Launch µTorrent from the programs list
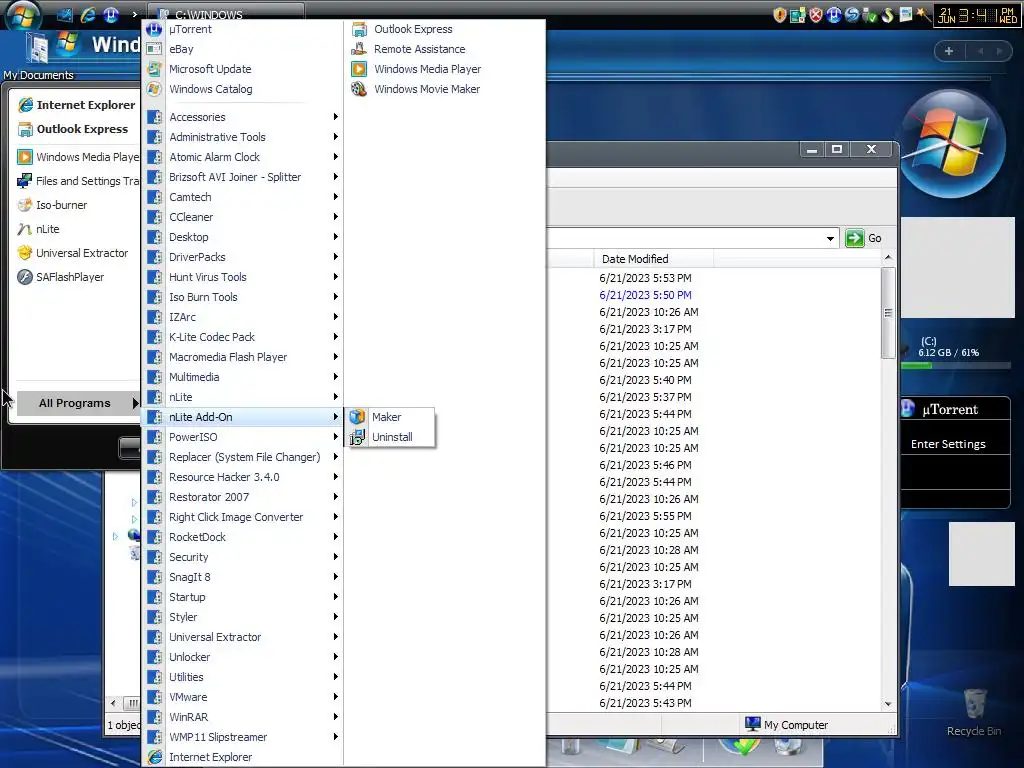This screenshot has width=1024, height=768. 242,29
